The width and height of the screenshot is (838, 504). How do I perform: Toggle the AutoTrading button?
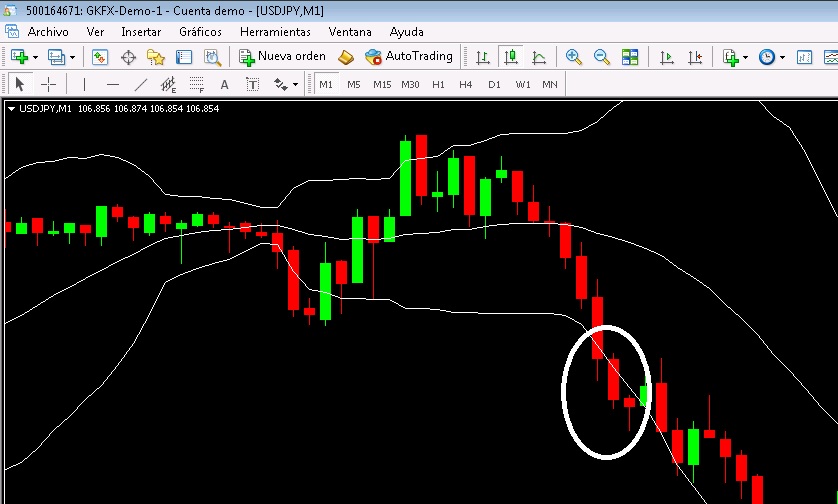[x=409, y=57]
